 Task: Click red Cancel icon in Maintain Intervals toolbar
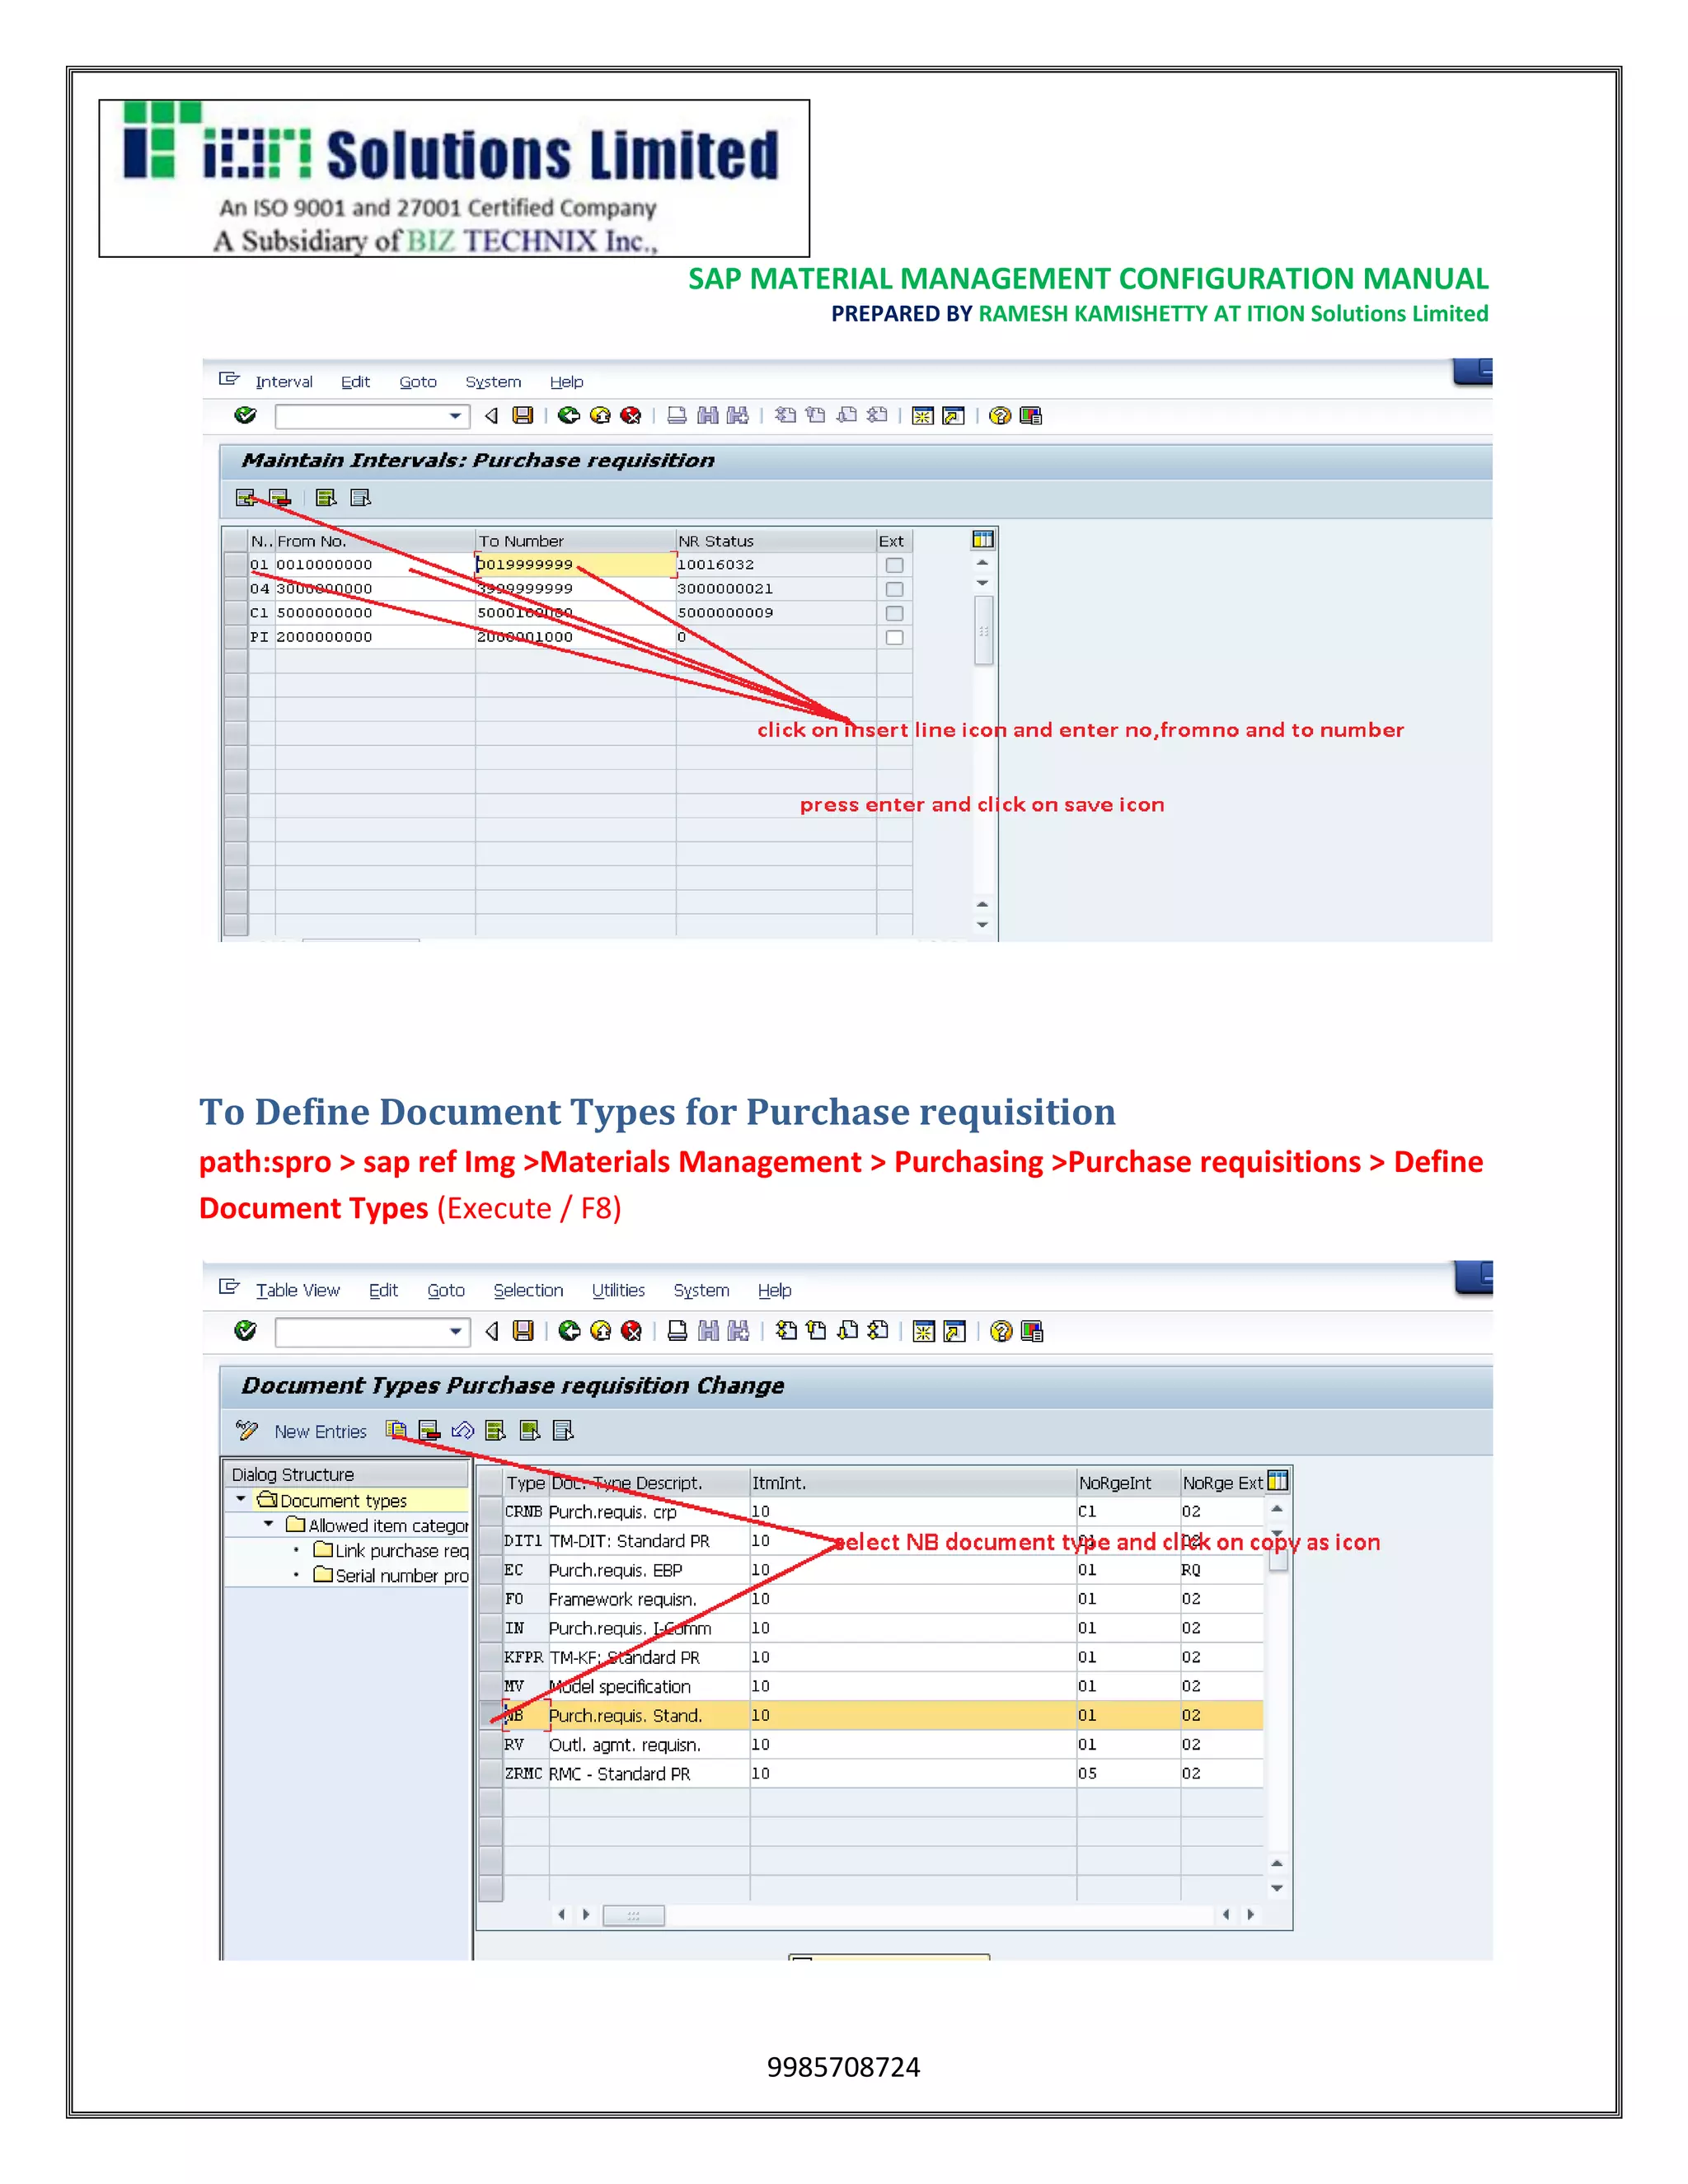click(x=630, y=415)
